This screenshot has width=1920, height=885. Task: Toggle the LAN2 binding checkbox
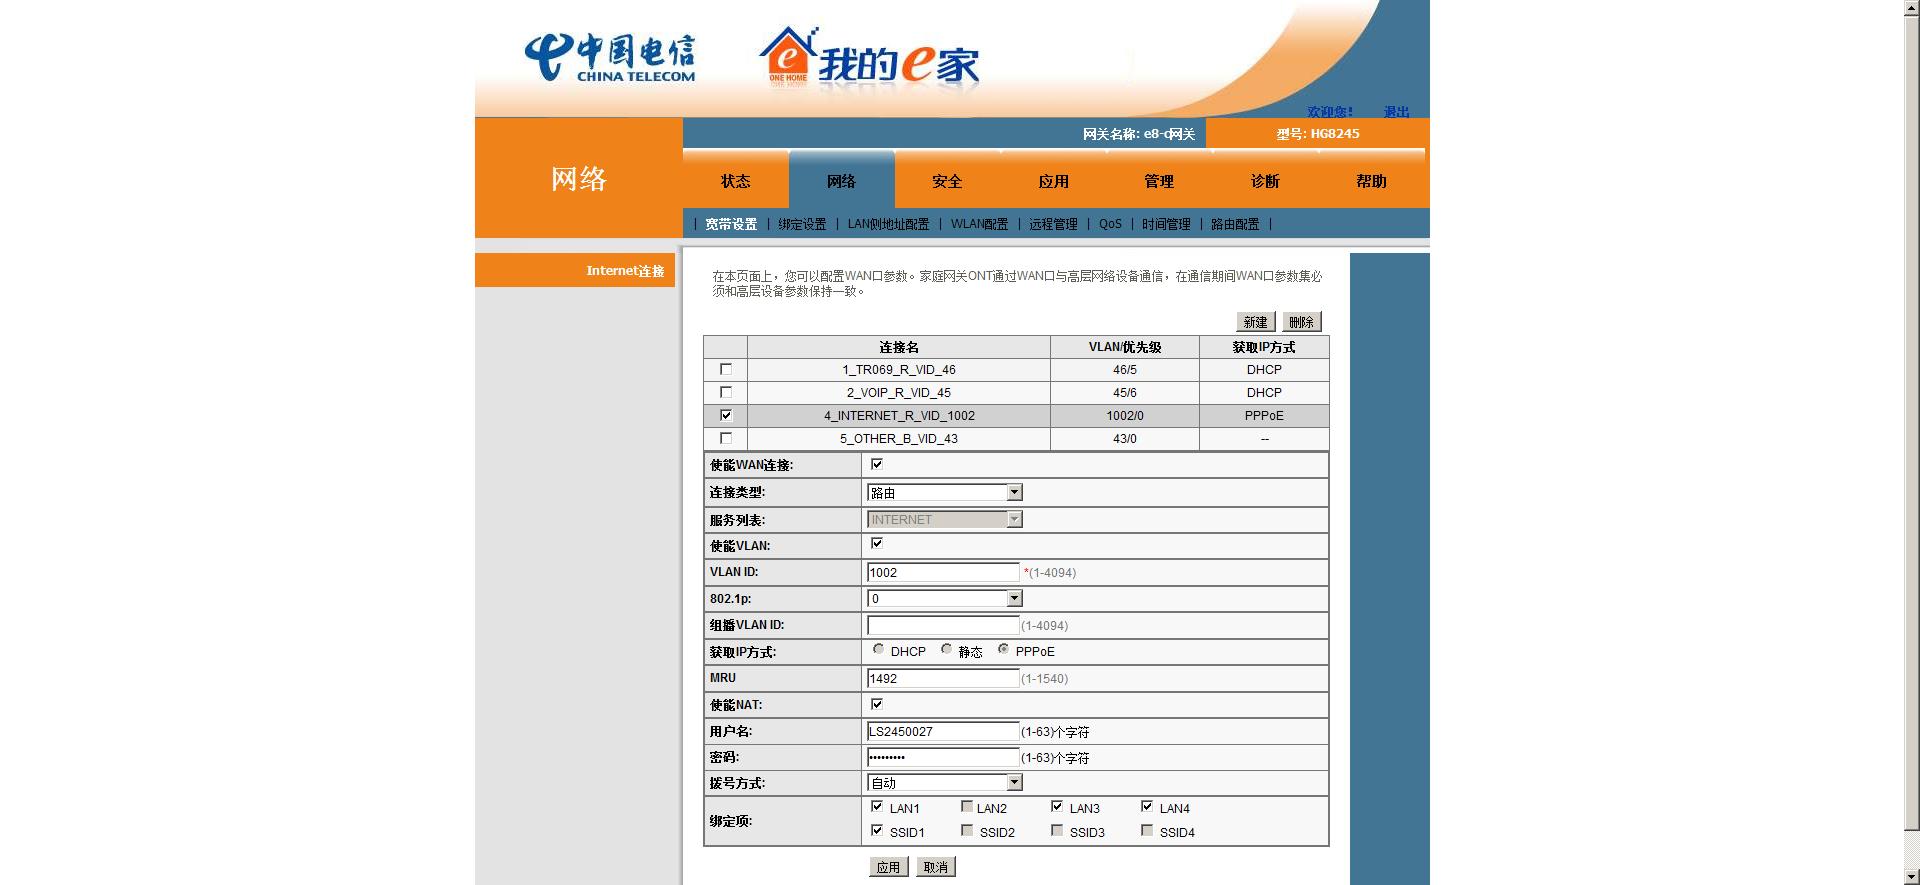pos(967,806)
